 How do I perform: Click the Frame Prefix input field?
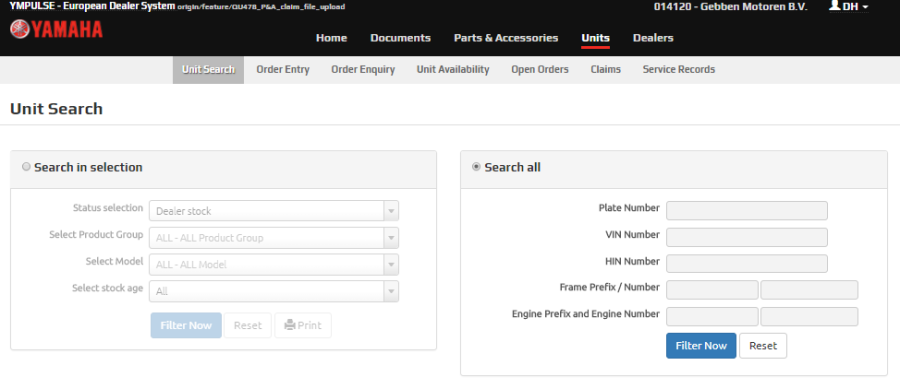pos(712,290)
